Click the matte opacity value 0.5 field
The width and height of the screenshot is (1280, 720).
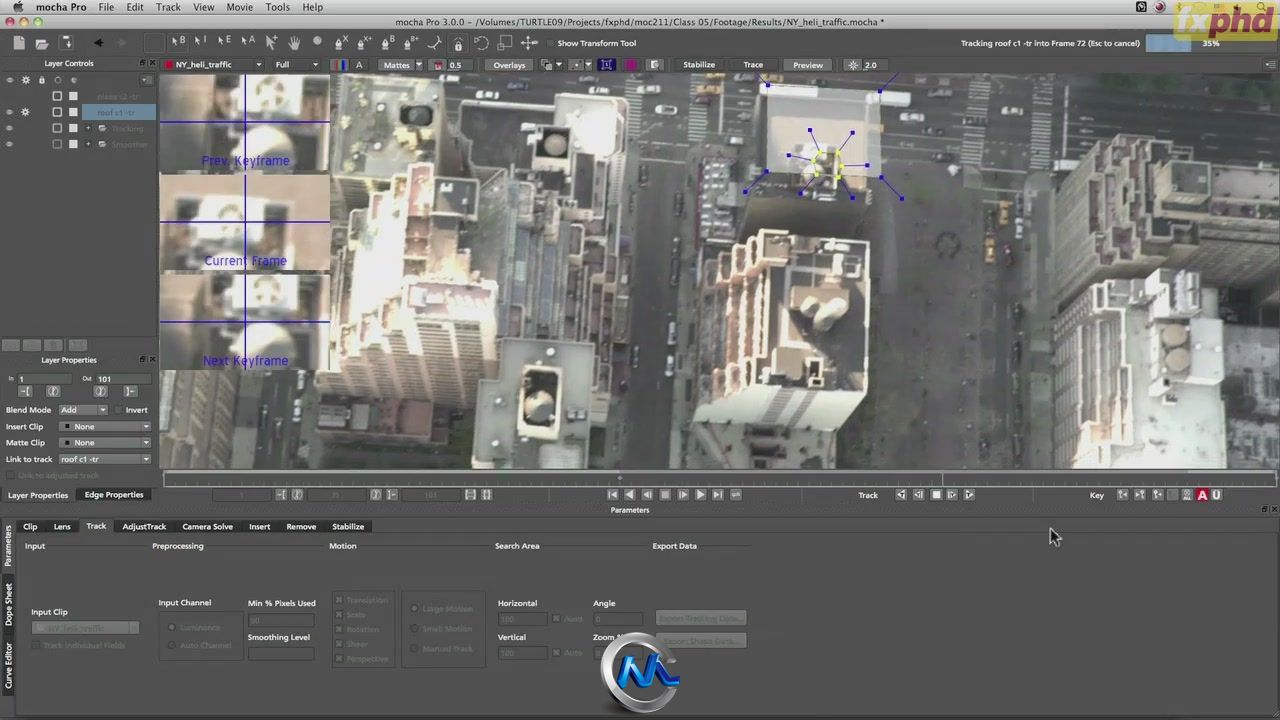[458, 65]
